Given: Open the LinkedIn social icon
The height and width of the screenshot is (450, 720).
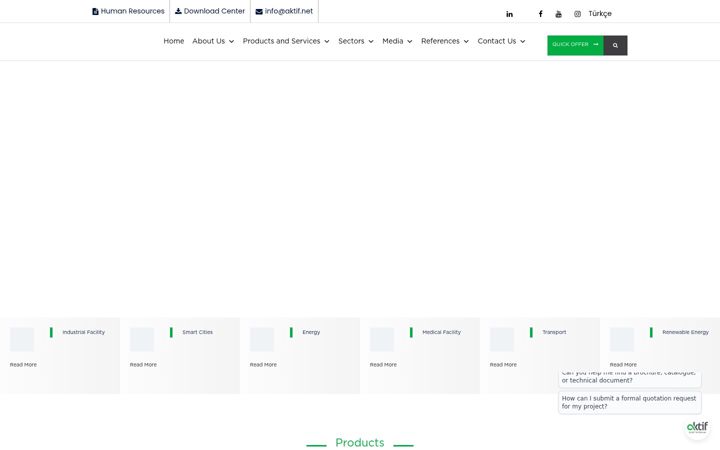Looking at the screenshot, I should coord(509,14).
